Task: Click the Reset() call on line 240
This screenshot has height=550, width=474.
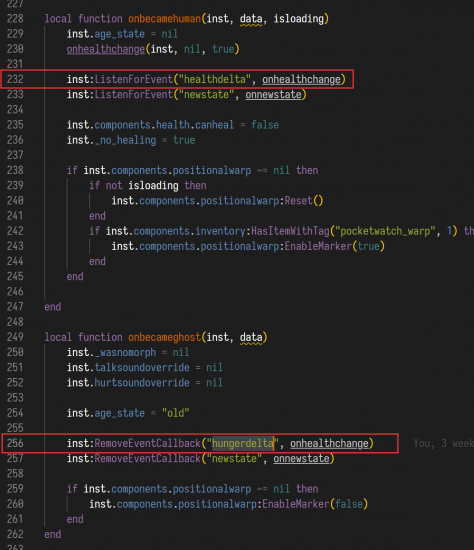Action: click(x=304, y=201)
